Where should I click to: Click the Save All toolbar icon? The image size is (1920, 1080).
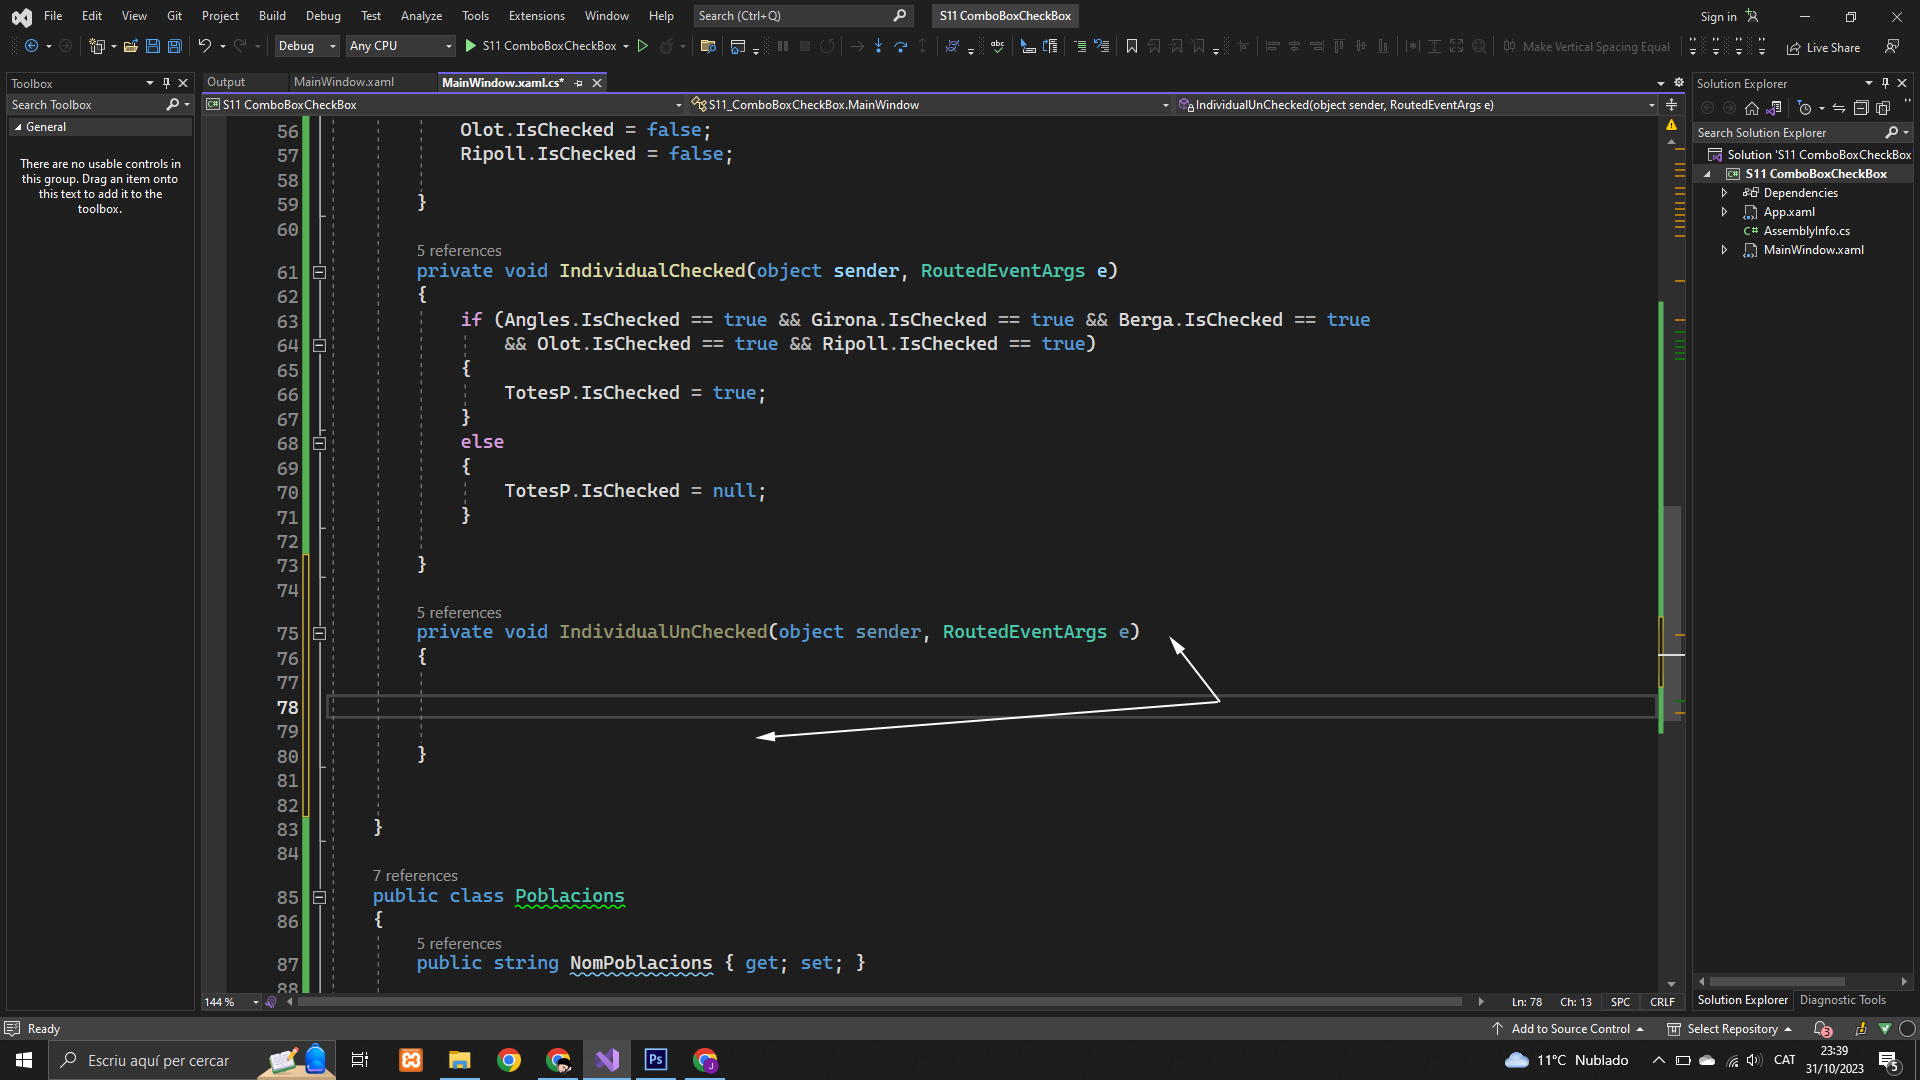pos(175,46)
